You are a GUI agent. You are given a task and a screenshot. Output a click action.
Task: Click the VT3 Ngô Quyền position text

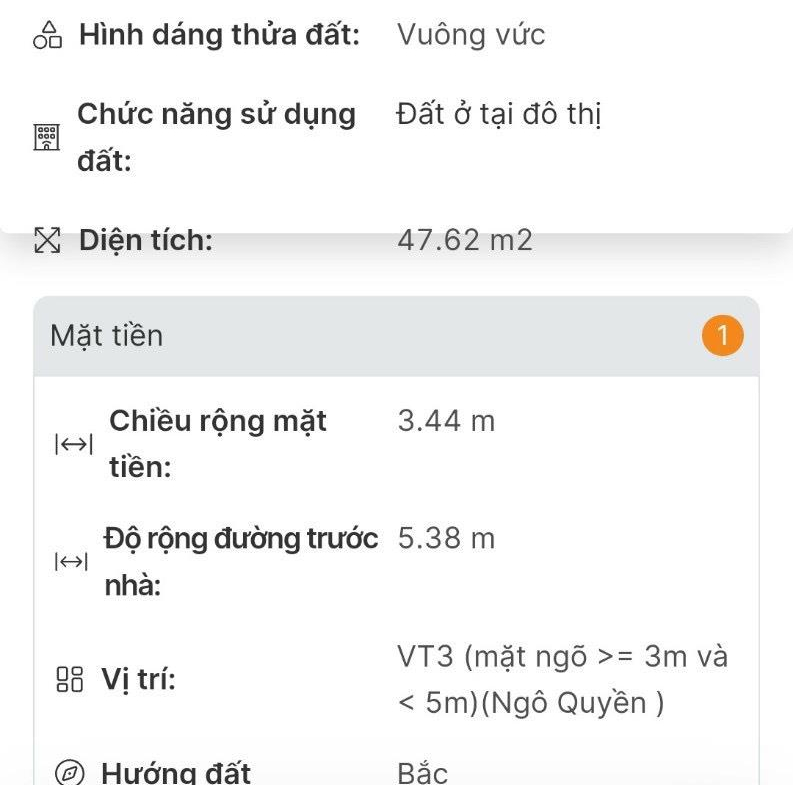(562, 680)
